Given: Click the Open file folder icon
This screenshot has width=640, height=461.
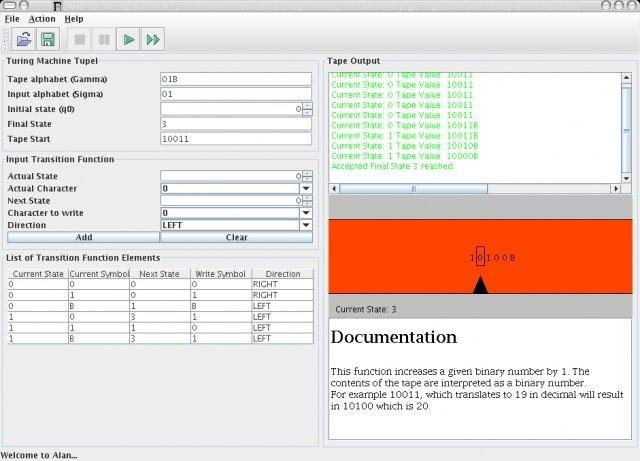Looking at the screenshot, I should click(x=23, y=39).
